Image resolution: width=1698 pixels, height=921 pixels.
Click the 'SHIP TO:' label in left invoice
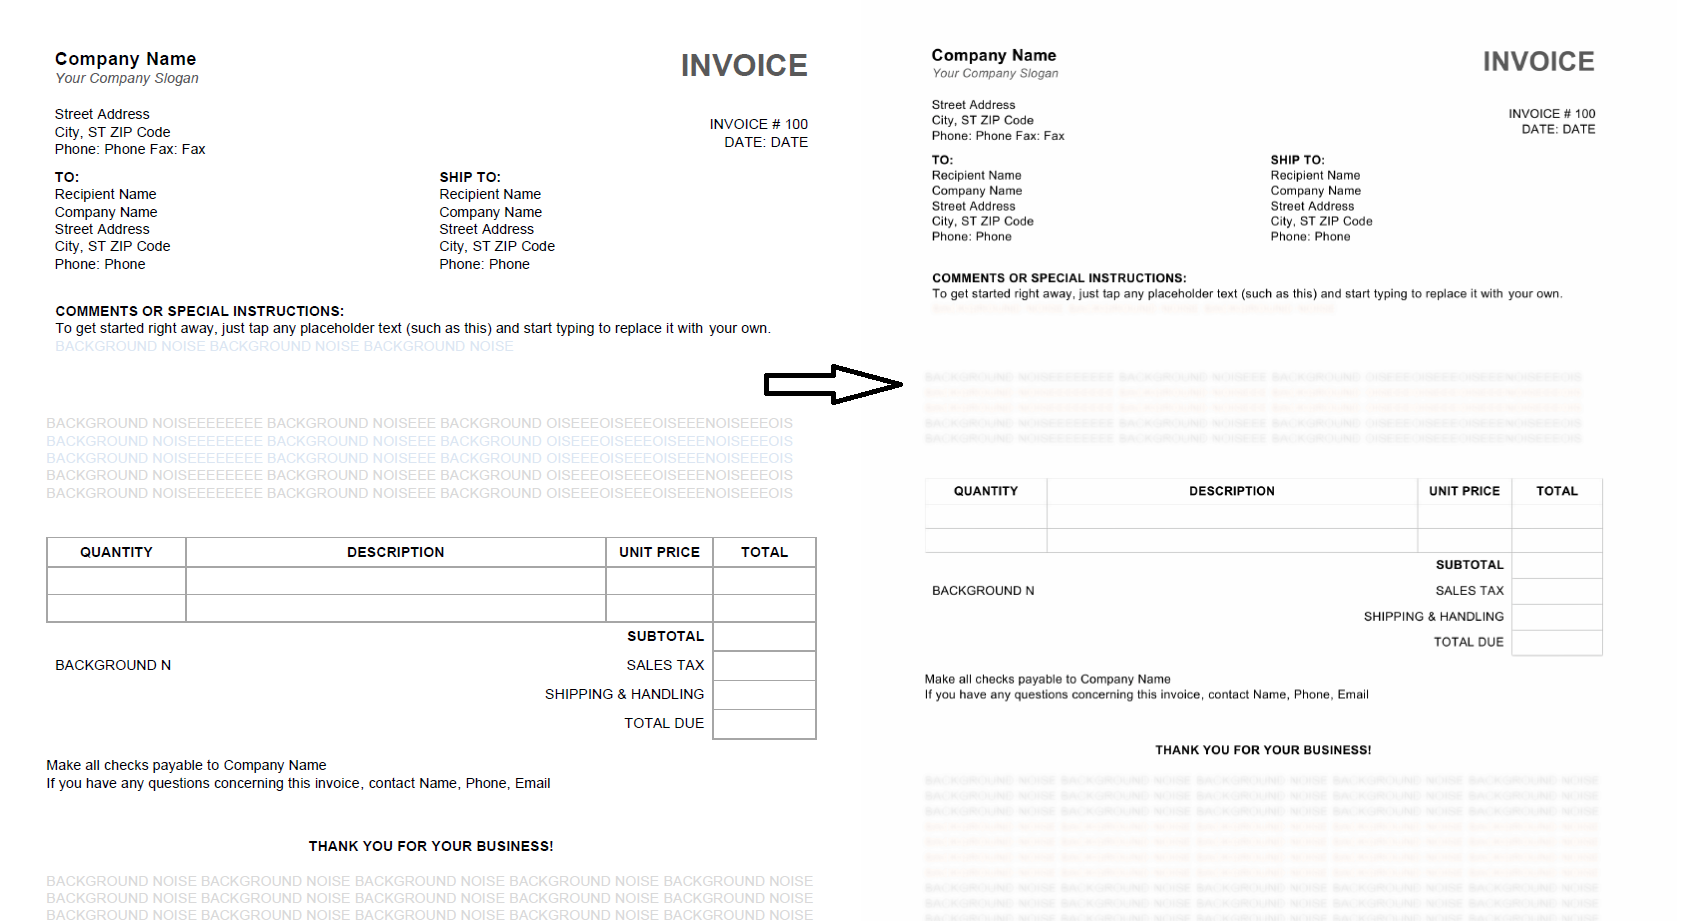[x=470, y=177]
